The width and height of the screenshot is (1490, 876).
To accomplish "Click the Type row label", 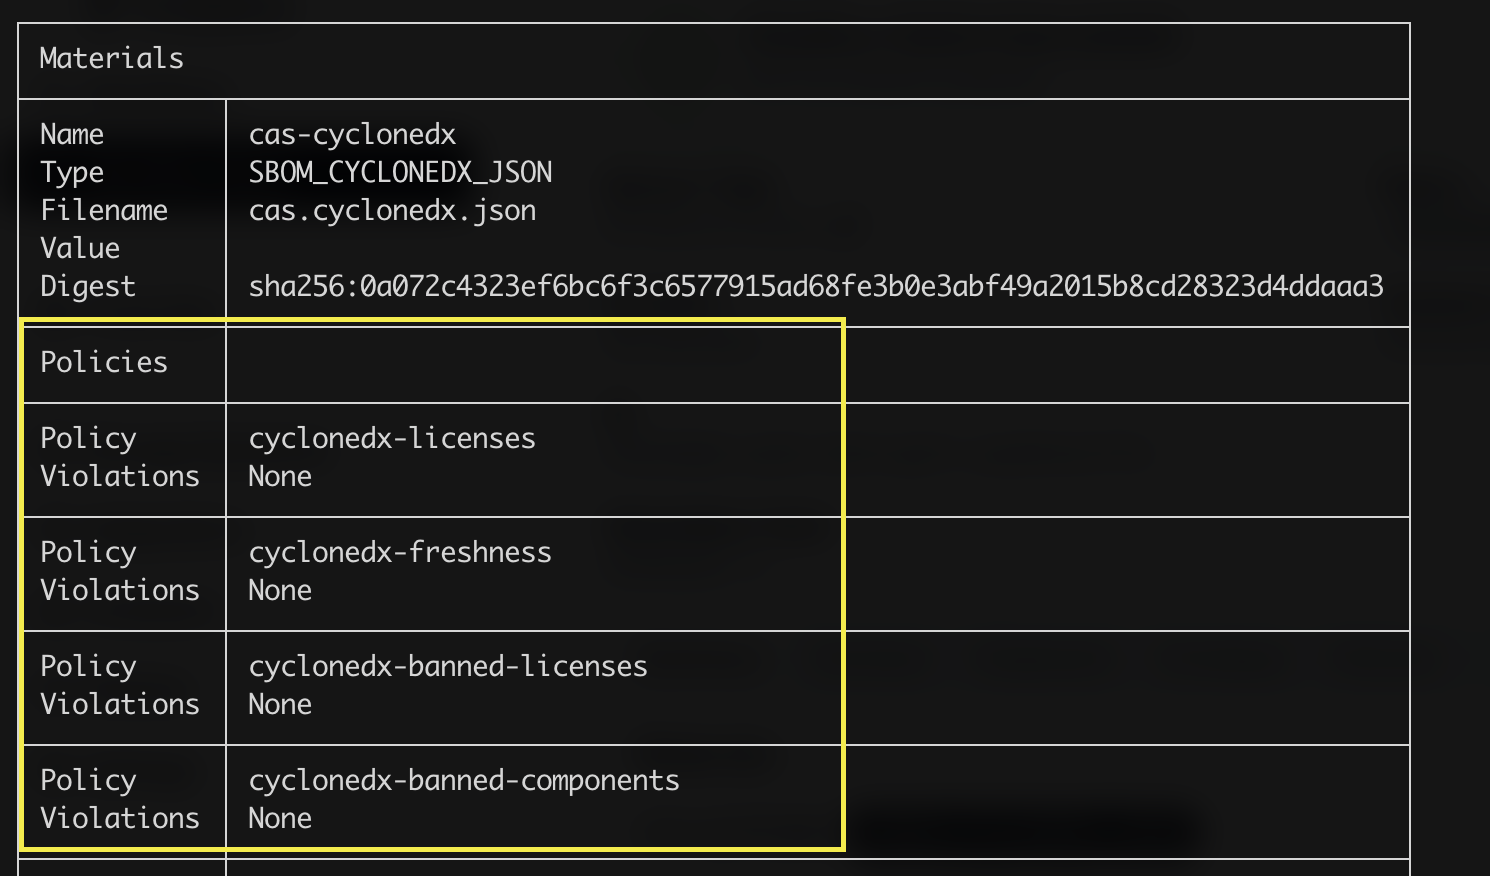I will [x=72, y=172].
